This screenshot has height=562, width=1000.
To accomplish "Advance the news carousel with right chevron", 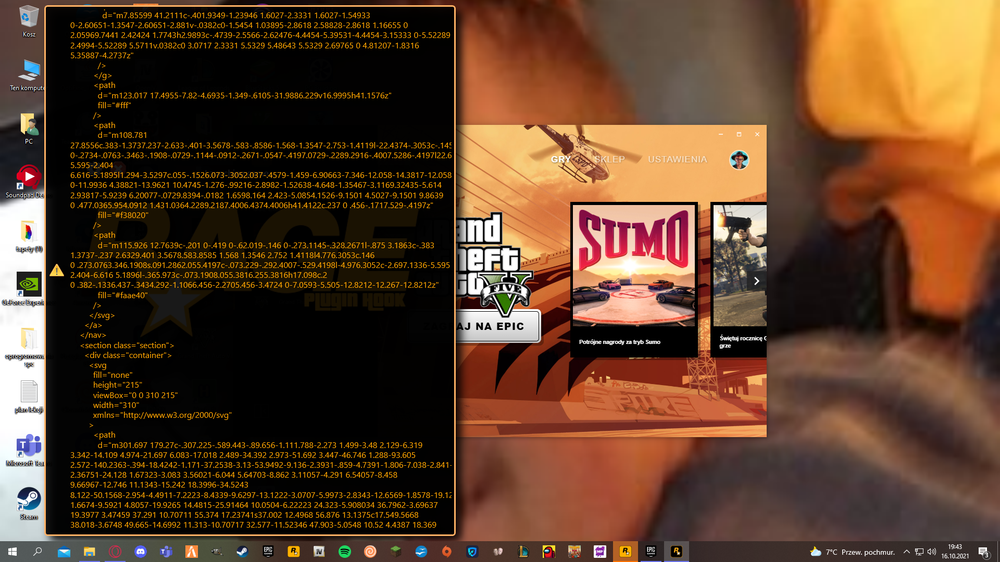I will (756, 281).
